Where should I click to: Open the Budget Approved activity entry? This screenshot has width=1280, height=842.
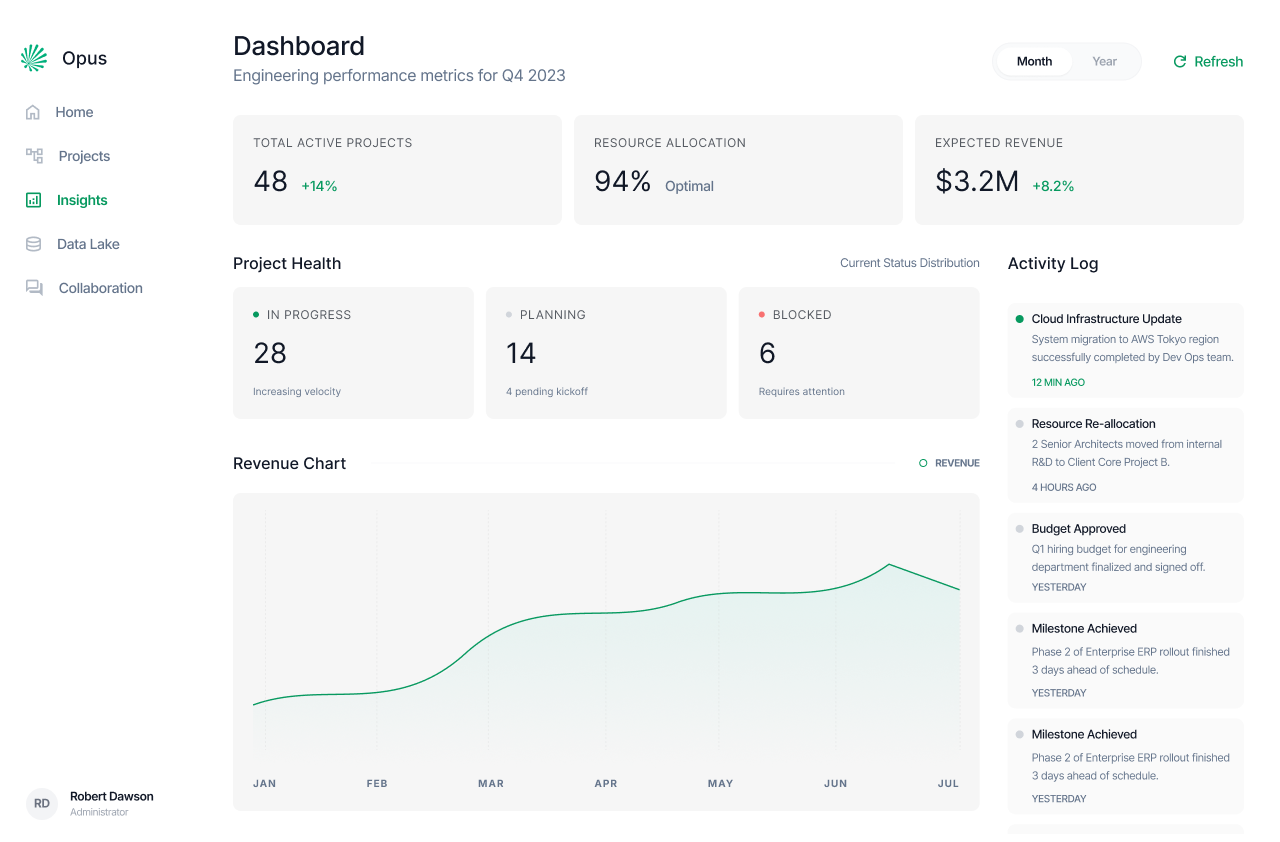pyautogui.click(x=1125, y=557)
